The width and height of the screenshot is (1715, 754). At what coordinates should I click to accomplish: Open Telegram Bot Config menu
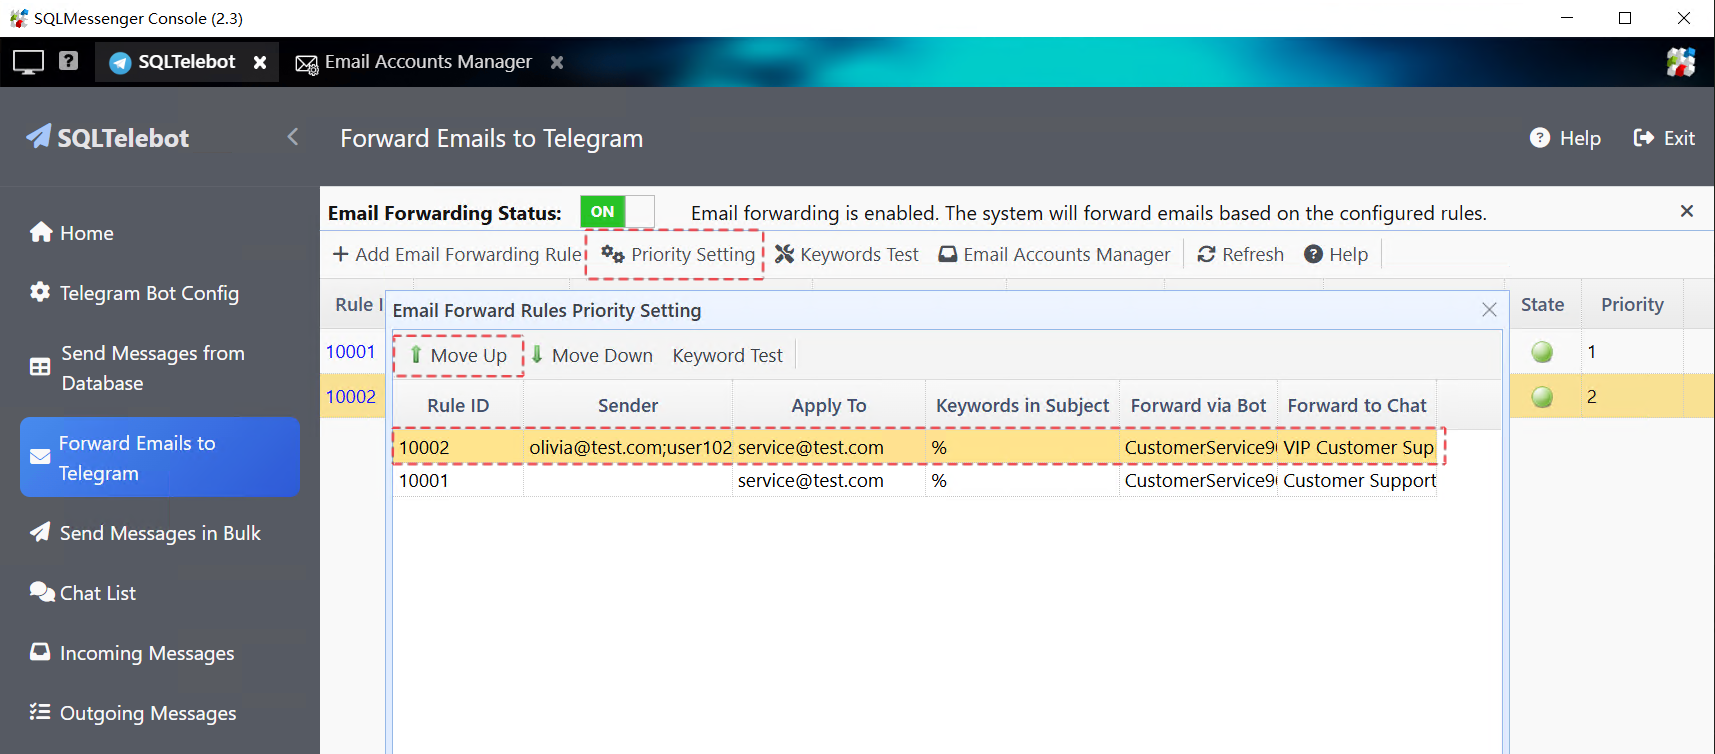pos(149,293)
